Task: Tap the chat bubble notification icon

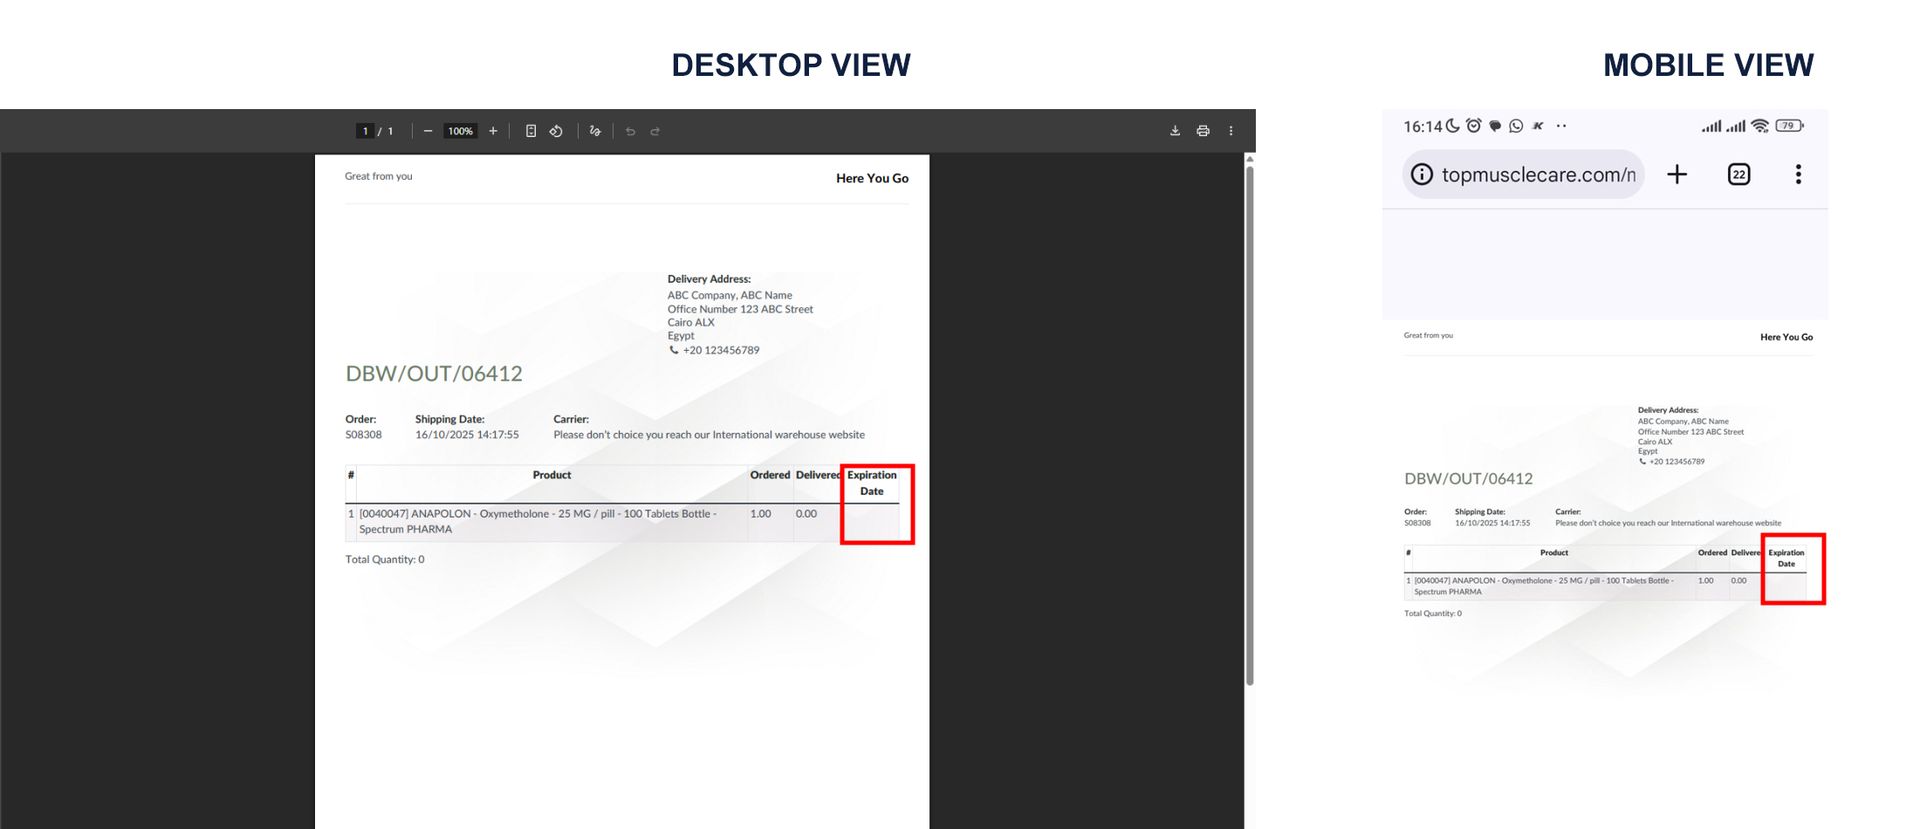Action: (1495, 126)
